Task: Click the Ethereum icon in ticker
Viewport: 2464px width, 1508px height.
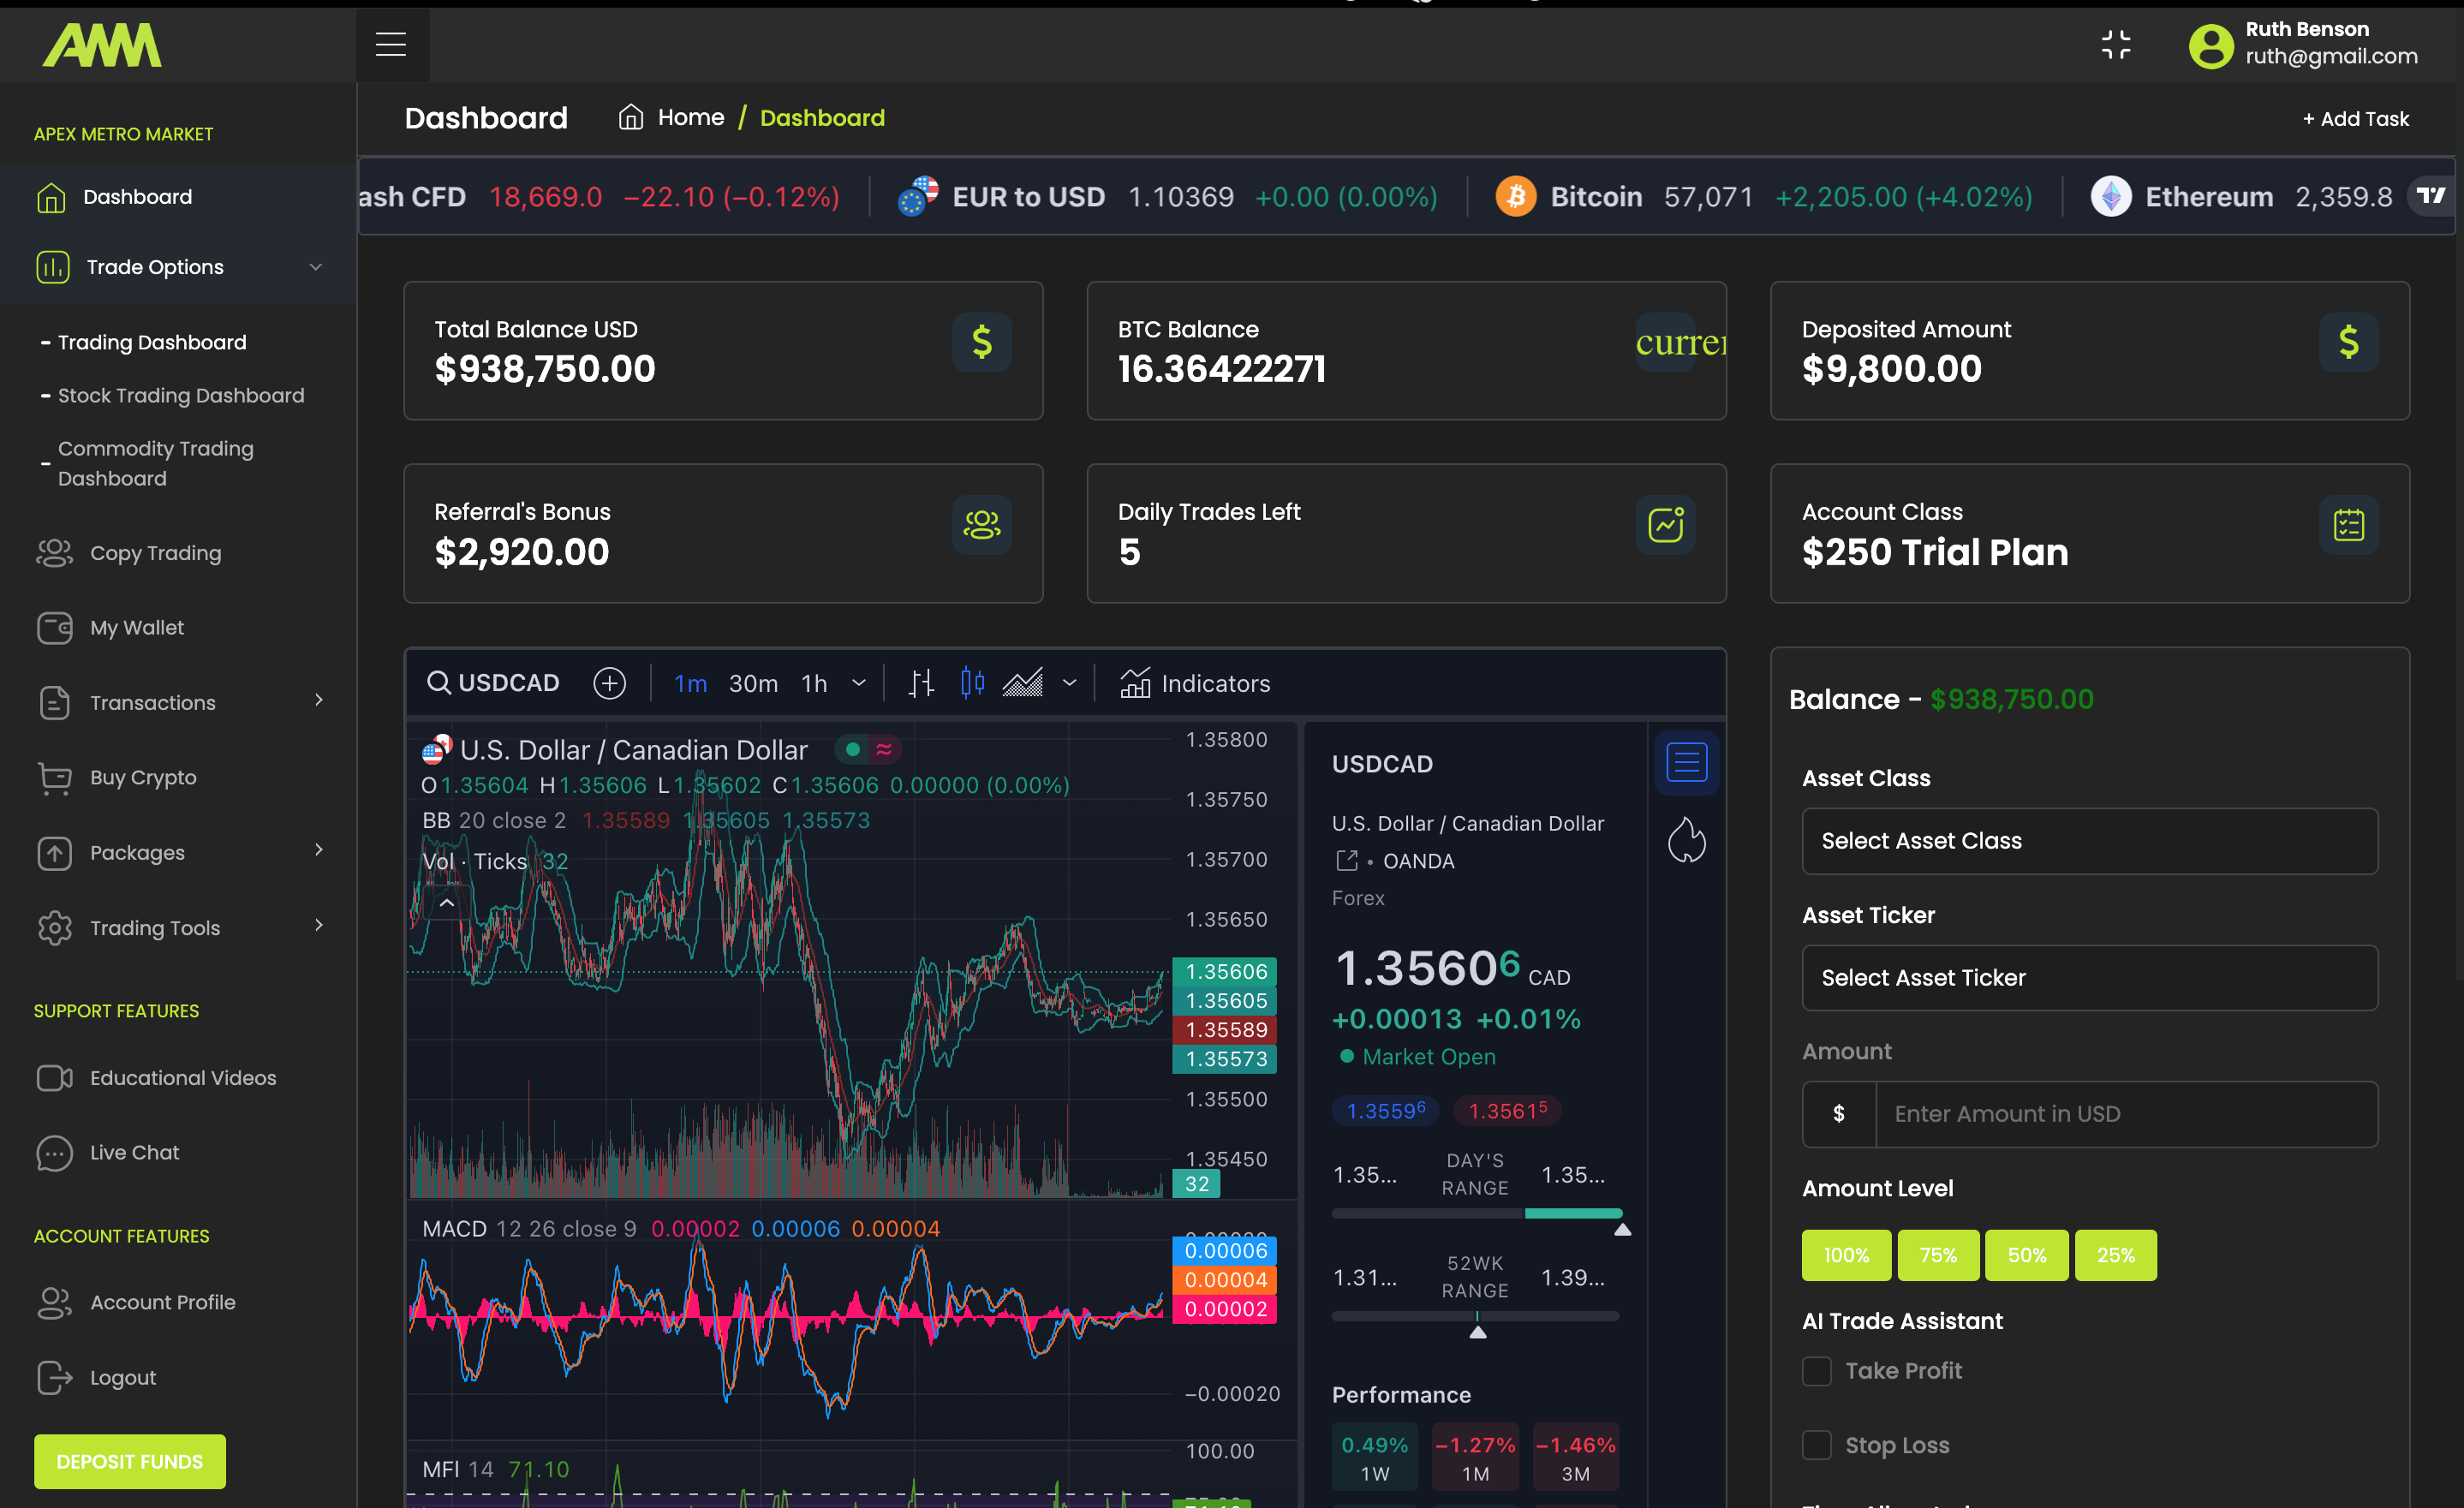Action: pos(2110,196)
